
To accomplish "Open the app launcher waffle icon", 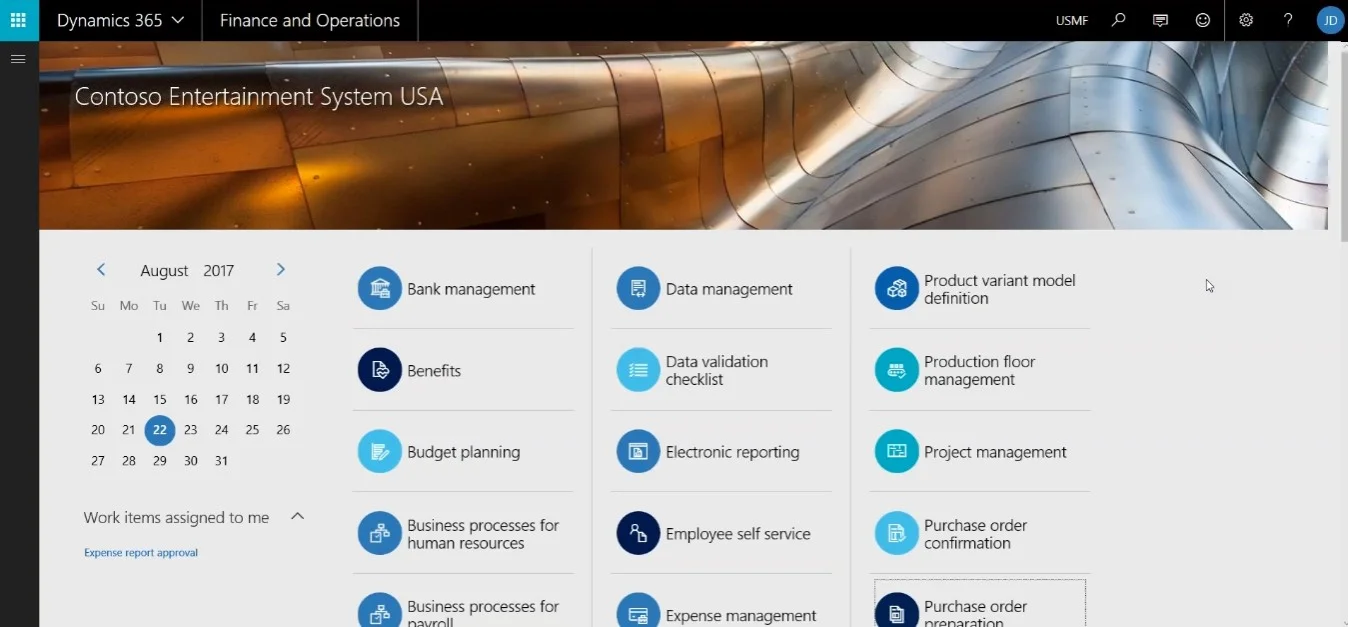I will click(x=18, y=20).
